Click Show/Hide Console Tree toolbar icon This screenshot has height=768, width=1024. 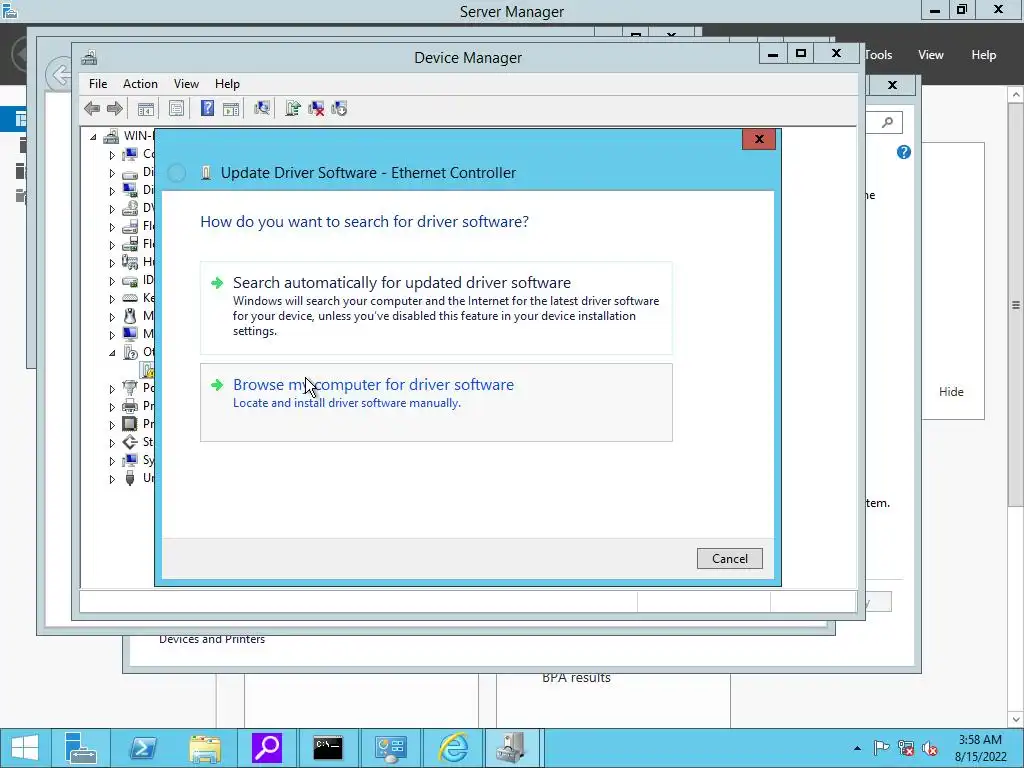[146, 108]
